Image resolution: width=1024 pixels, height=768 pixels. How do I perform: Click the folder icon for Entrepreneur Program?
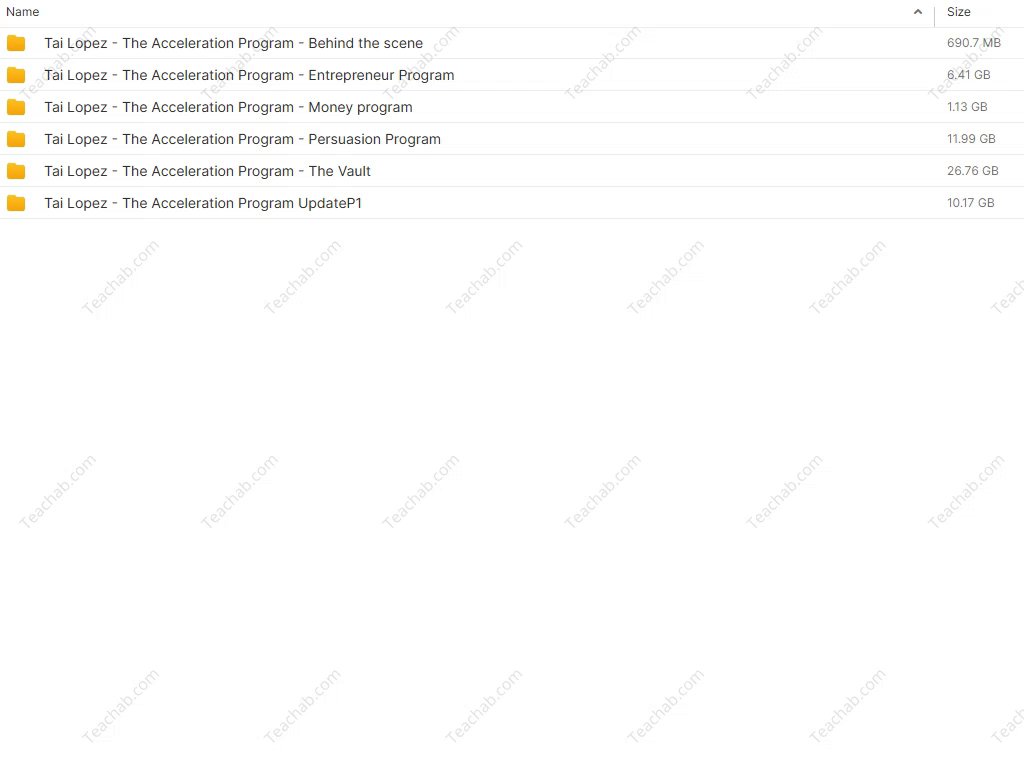[x=16, y=75]
